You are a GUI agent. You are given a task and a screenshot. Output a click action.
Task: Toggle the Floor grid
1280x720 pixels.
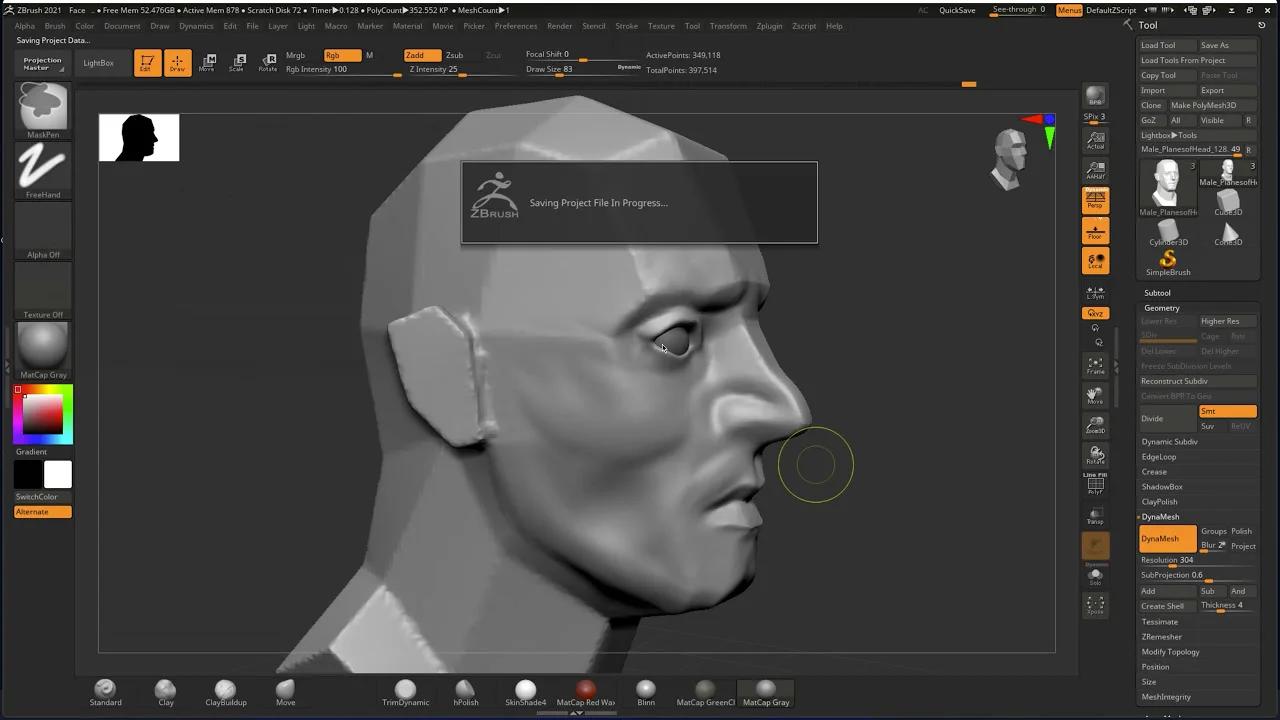pyautogui.click(x=1095, y=230)
